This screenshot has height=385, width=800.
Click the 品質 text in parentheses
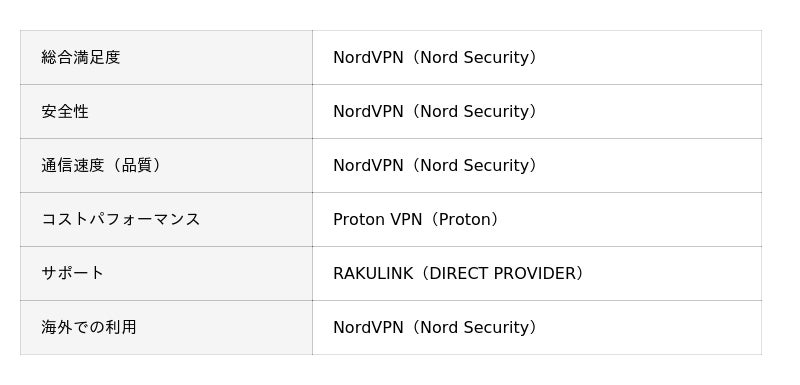136,166
